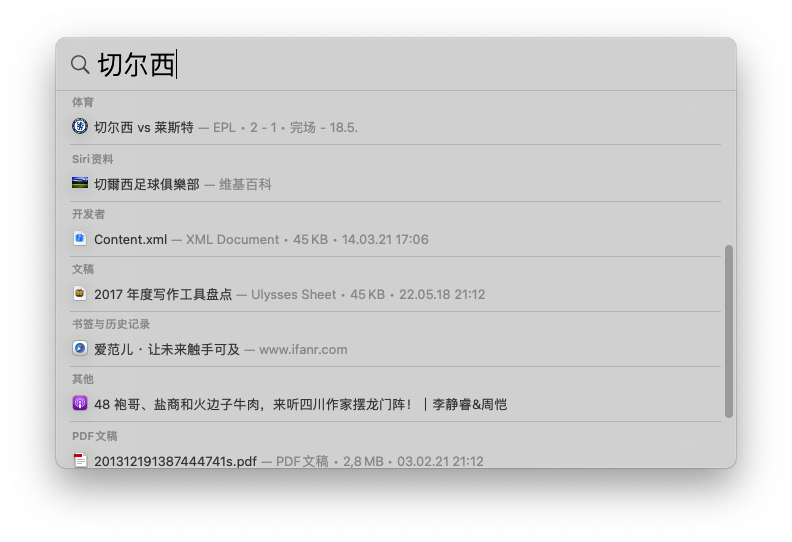Open the 201312191387444741s.pdf result
The image size is (792, 542).
tap(395, 461)
